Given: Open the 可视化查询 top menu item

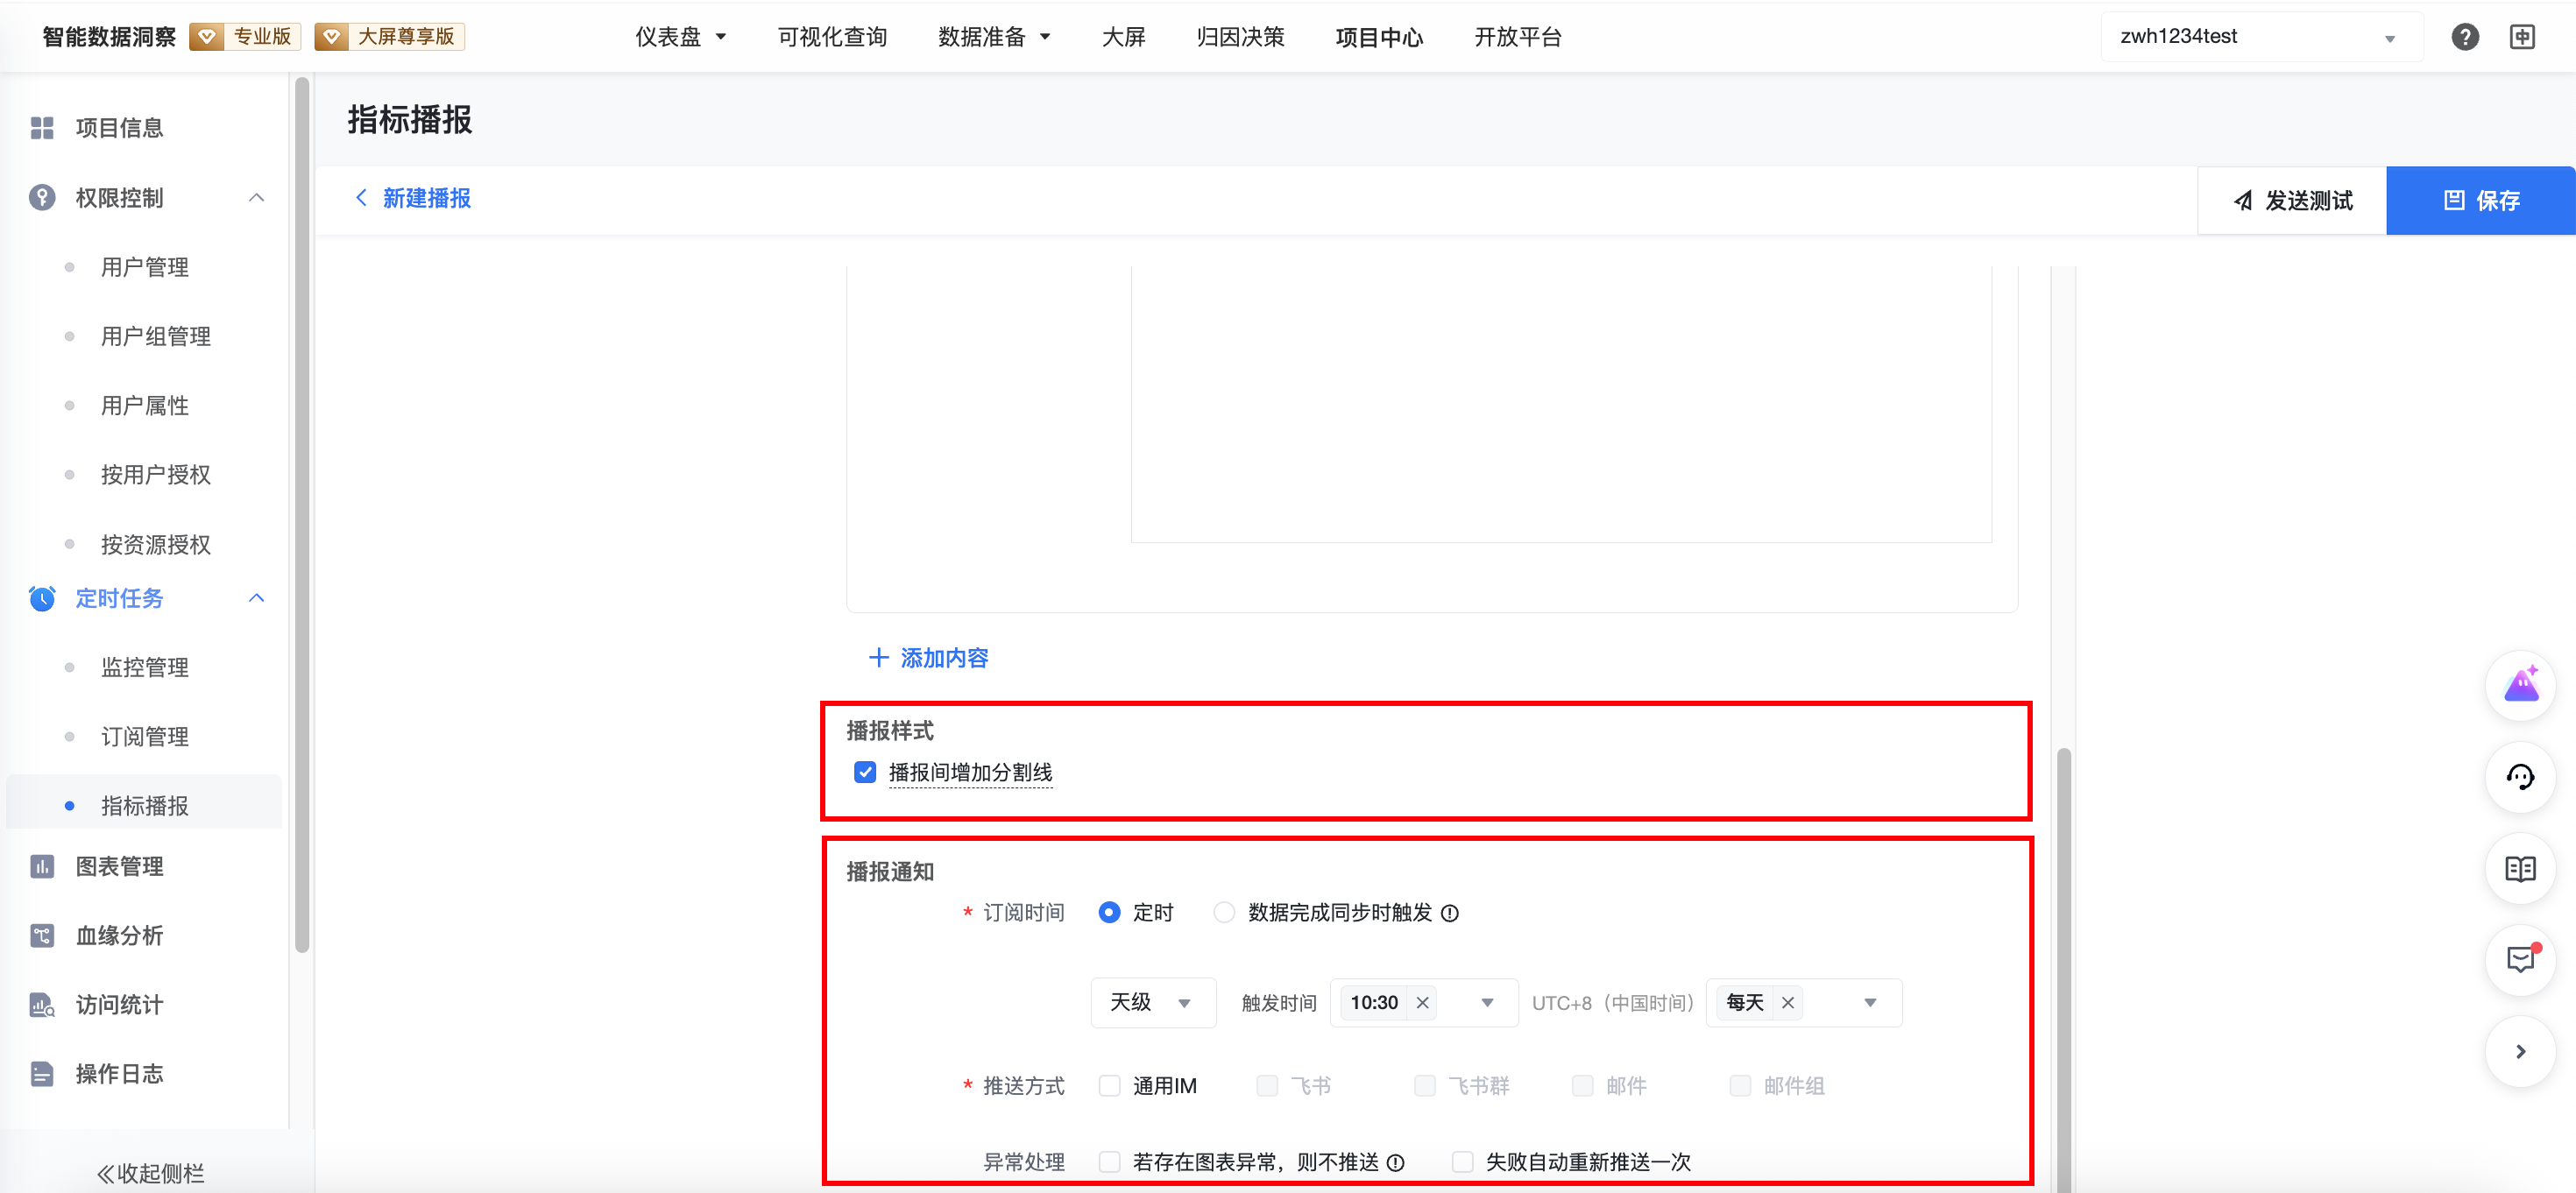Looking at the screenshot, I should coord(832,37).
